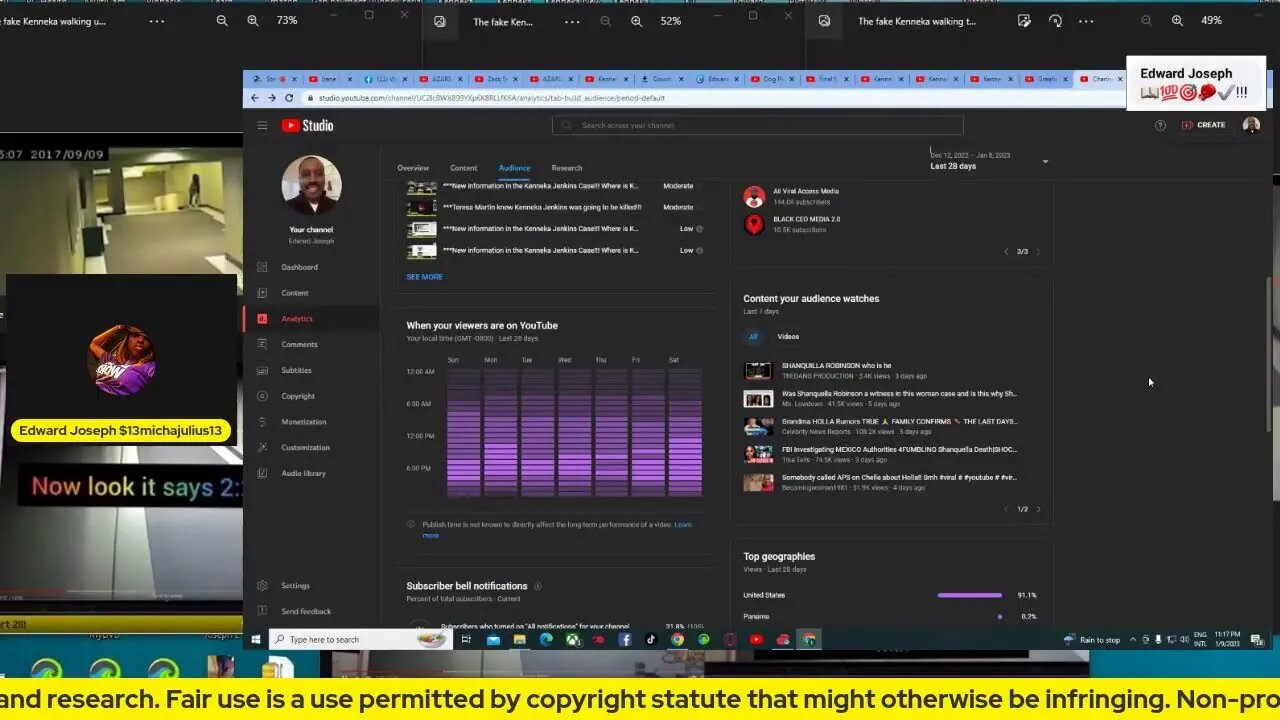
Task: Open Task View on the taskbar
Action: click(x=466, y=640)
